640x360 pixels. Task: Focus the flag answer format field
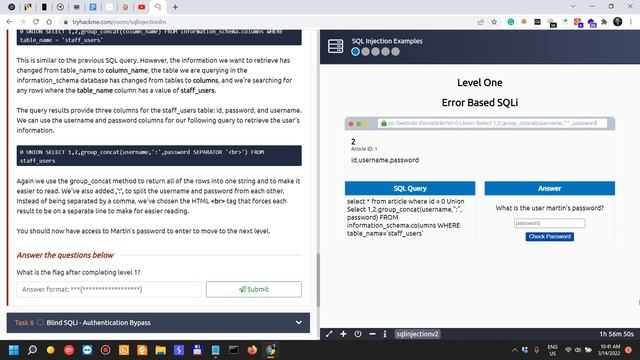coord(109,289)
